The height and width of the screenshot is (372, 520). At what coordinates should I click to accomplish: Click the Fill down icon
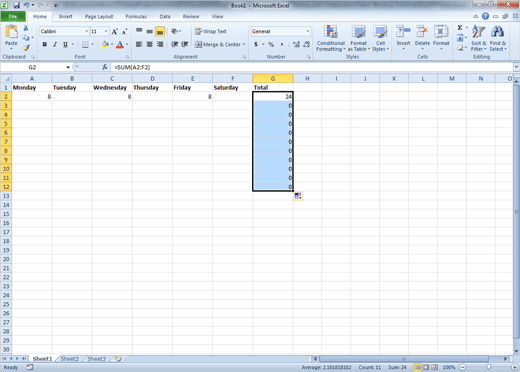pos(460,38)
